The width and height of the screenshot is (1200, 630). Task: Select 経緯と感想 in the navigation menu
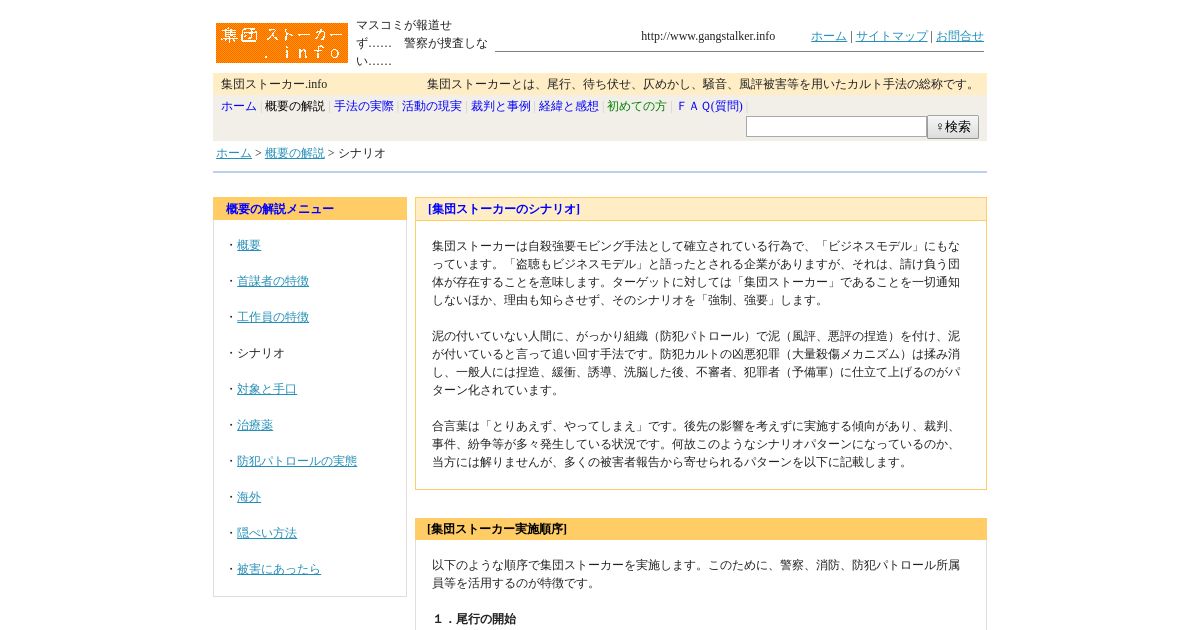coord(569,106)
